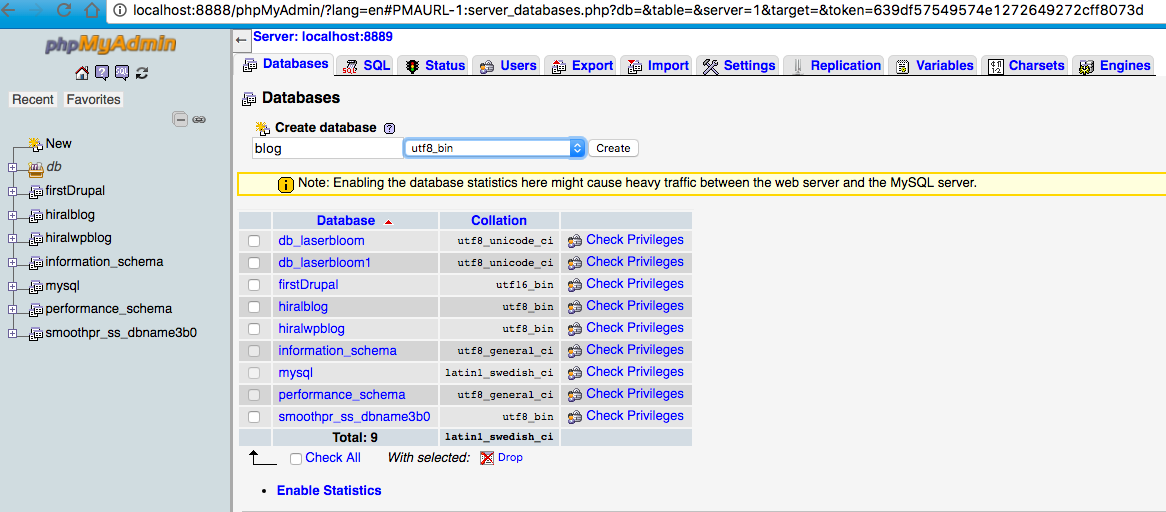Tick checkbox for hiralblog row

(x=254, y=306)
